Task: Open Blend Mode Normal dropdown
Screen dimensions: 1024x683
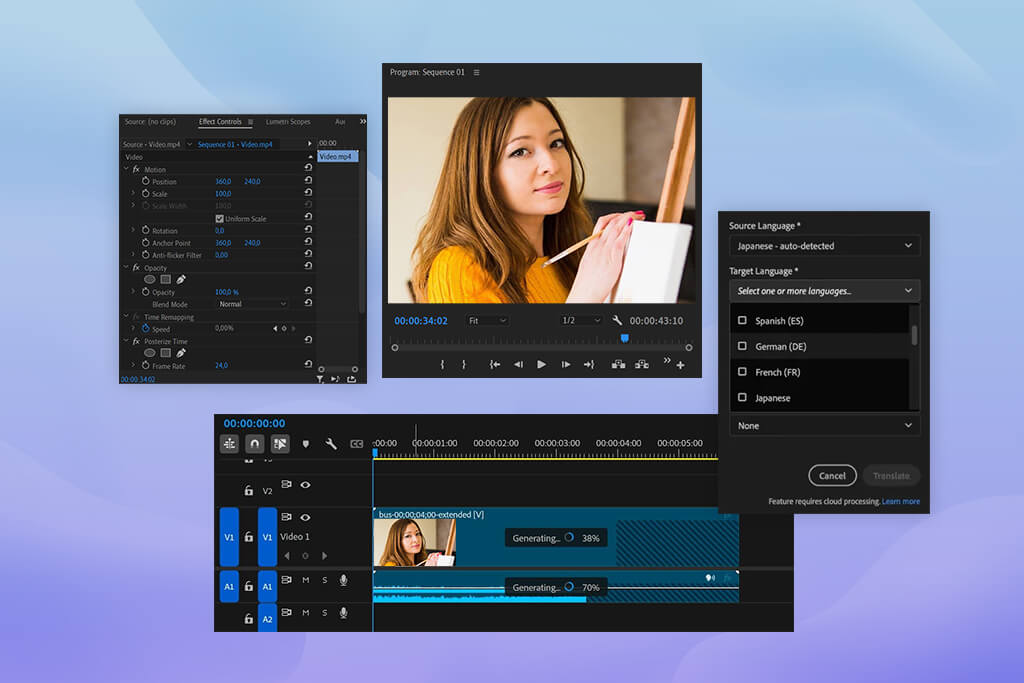Action: pos(252,304)
